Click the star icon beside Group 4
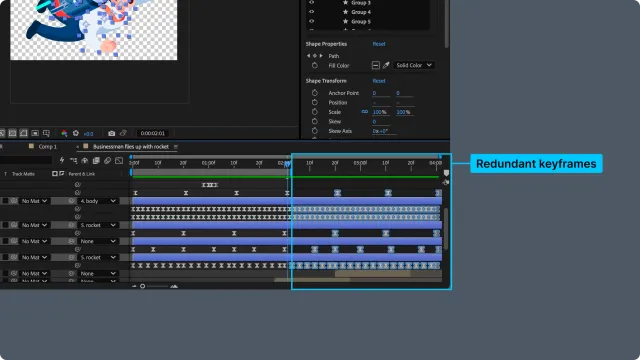Image resolution: width=640 pixels, height=360 pixels. tap(345, 12)
